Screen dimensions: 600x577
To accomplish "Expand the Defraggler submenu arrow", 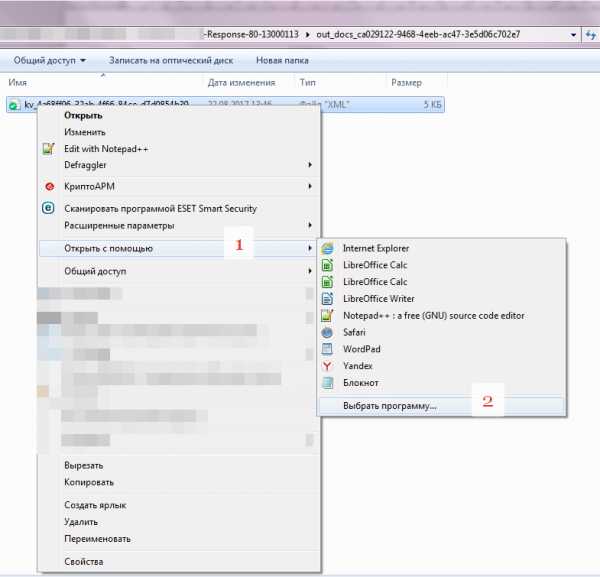I will coord(309,164).
